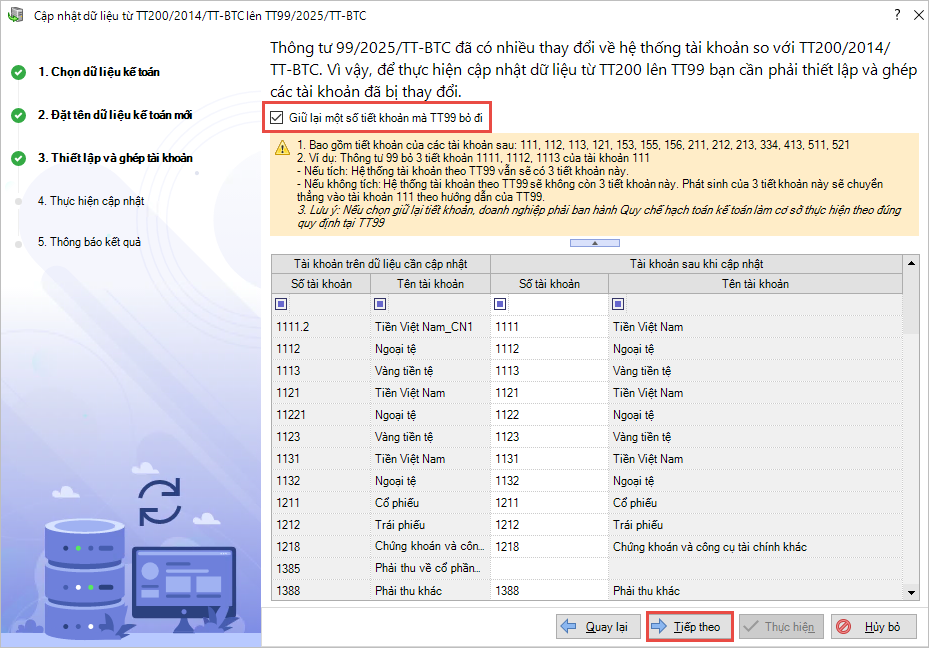Click the green check icon beside step 3

[x=18, y=158]
